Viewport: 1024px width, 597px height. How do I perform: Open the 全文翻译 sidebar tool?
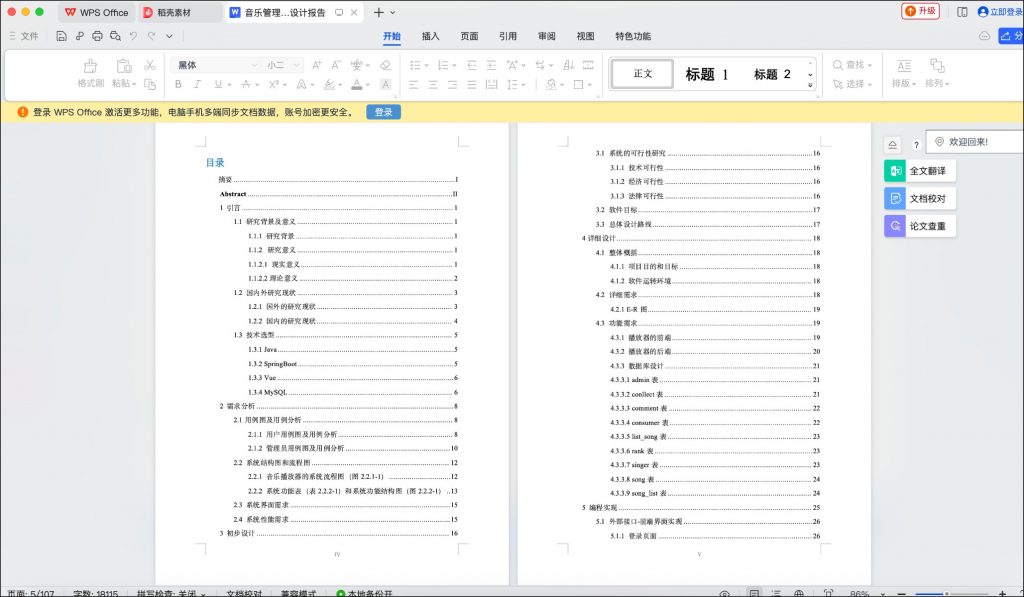point(919,170)
